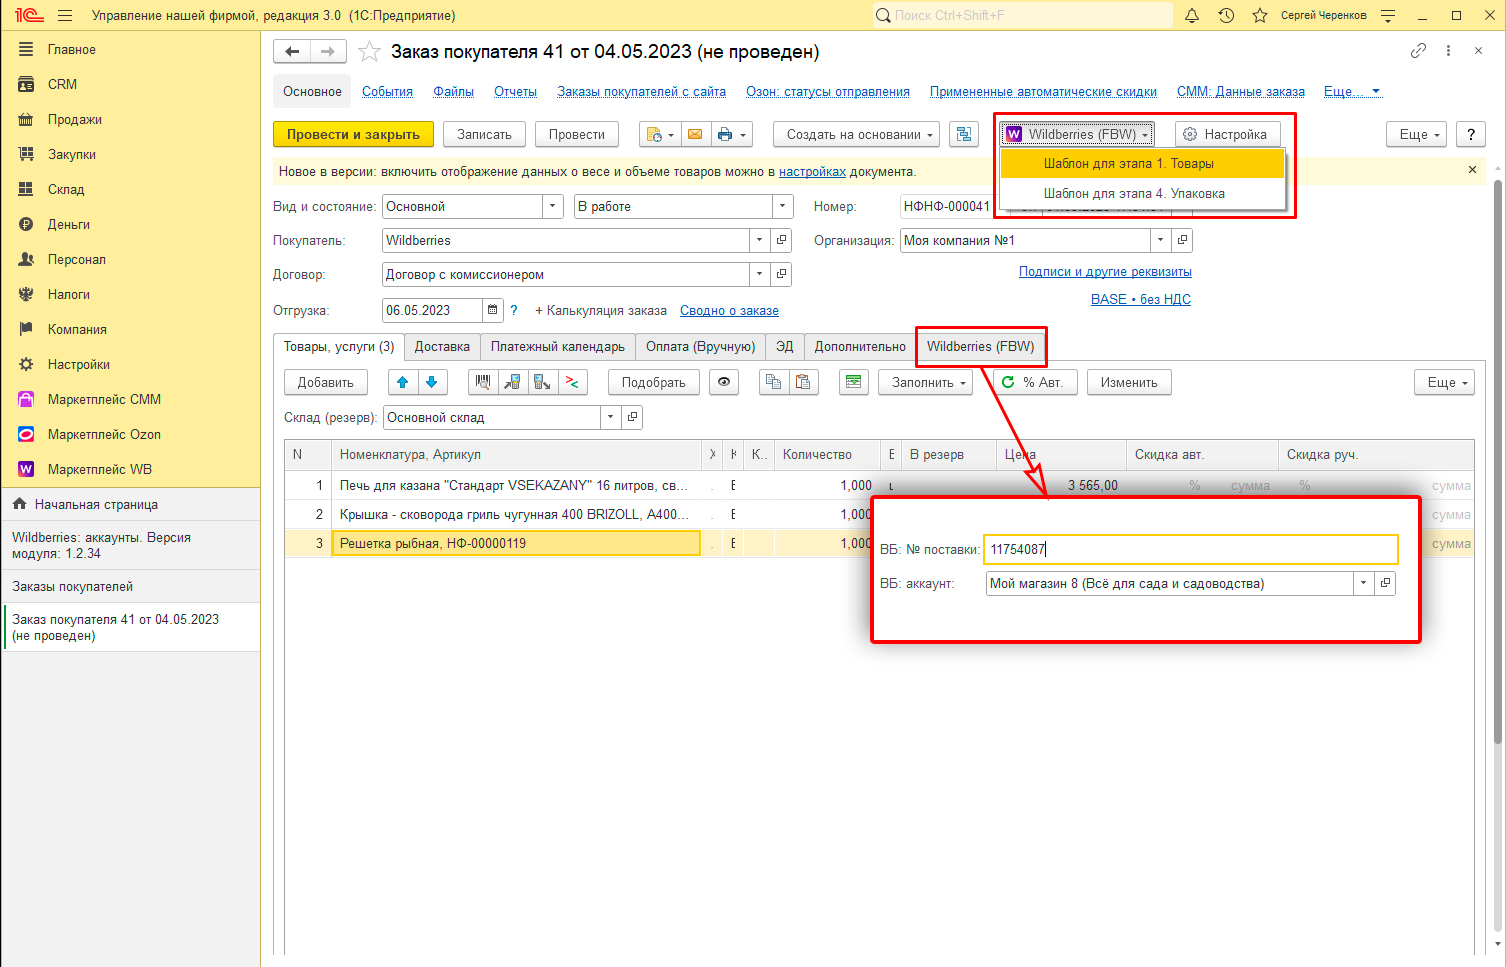Toggle the eye visibility button in toolbar
The image size is (1506, 967).
[724, 382]
